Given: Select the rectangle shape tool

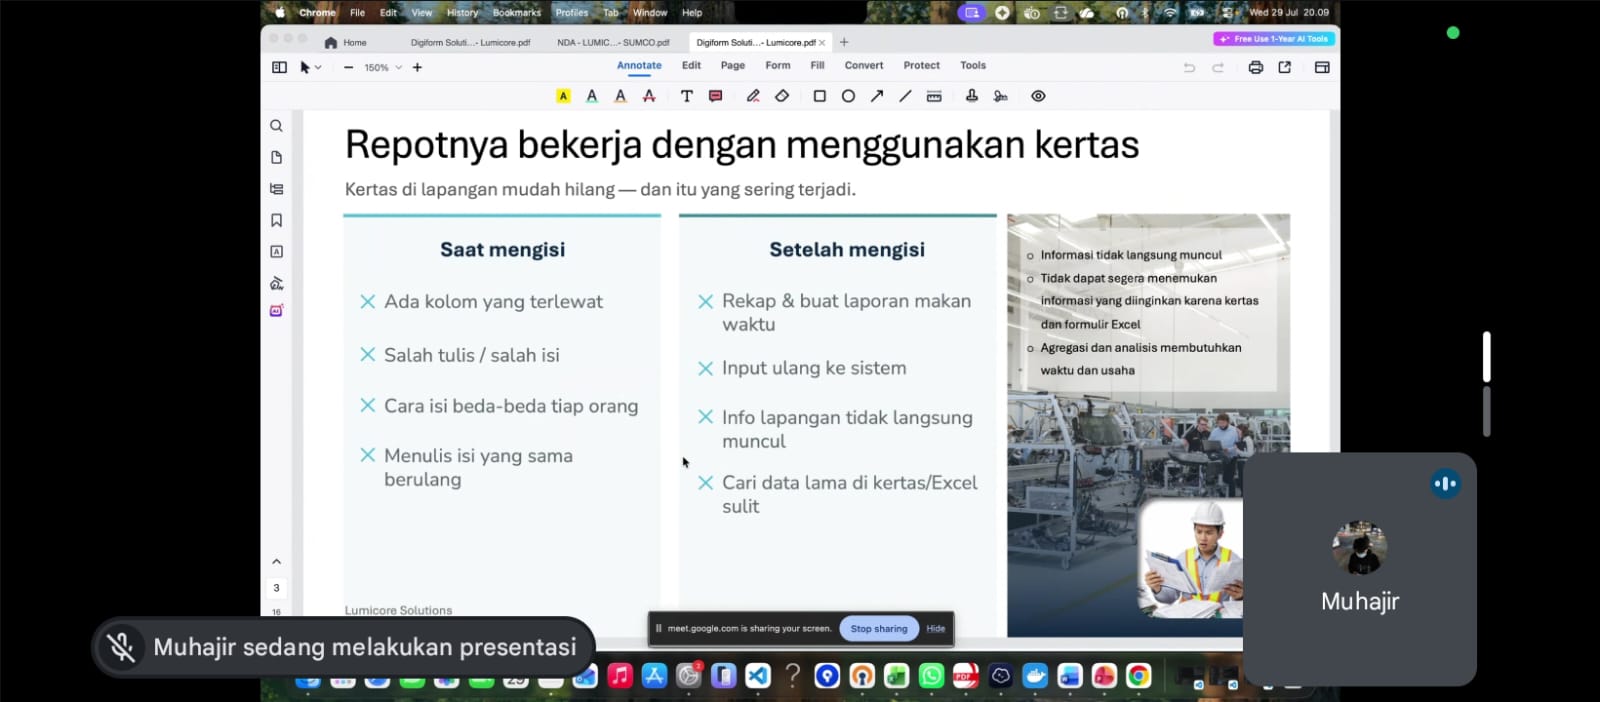Looking at the screenshot, I should coord(819,96).
